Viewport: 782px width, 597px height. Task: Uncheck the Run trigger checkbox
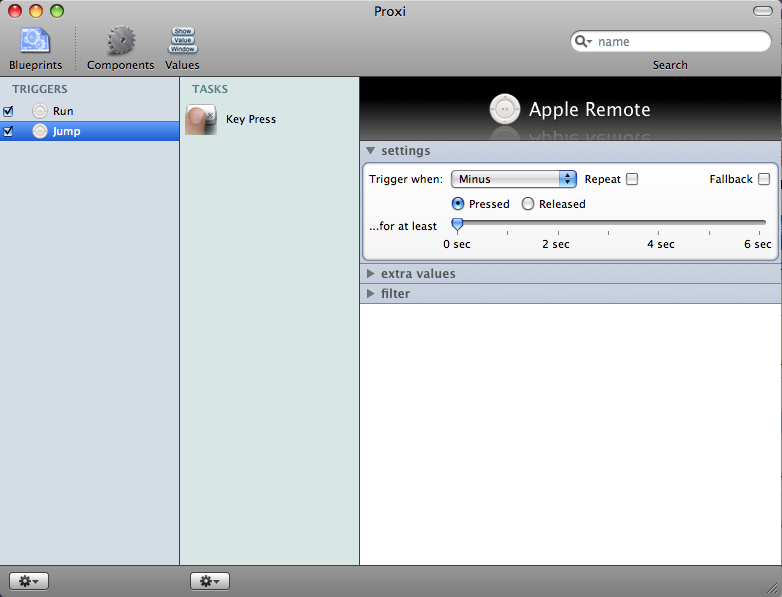tap(8, 111)
